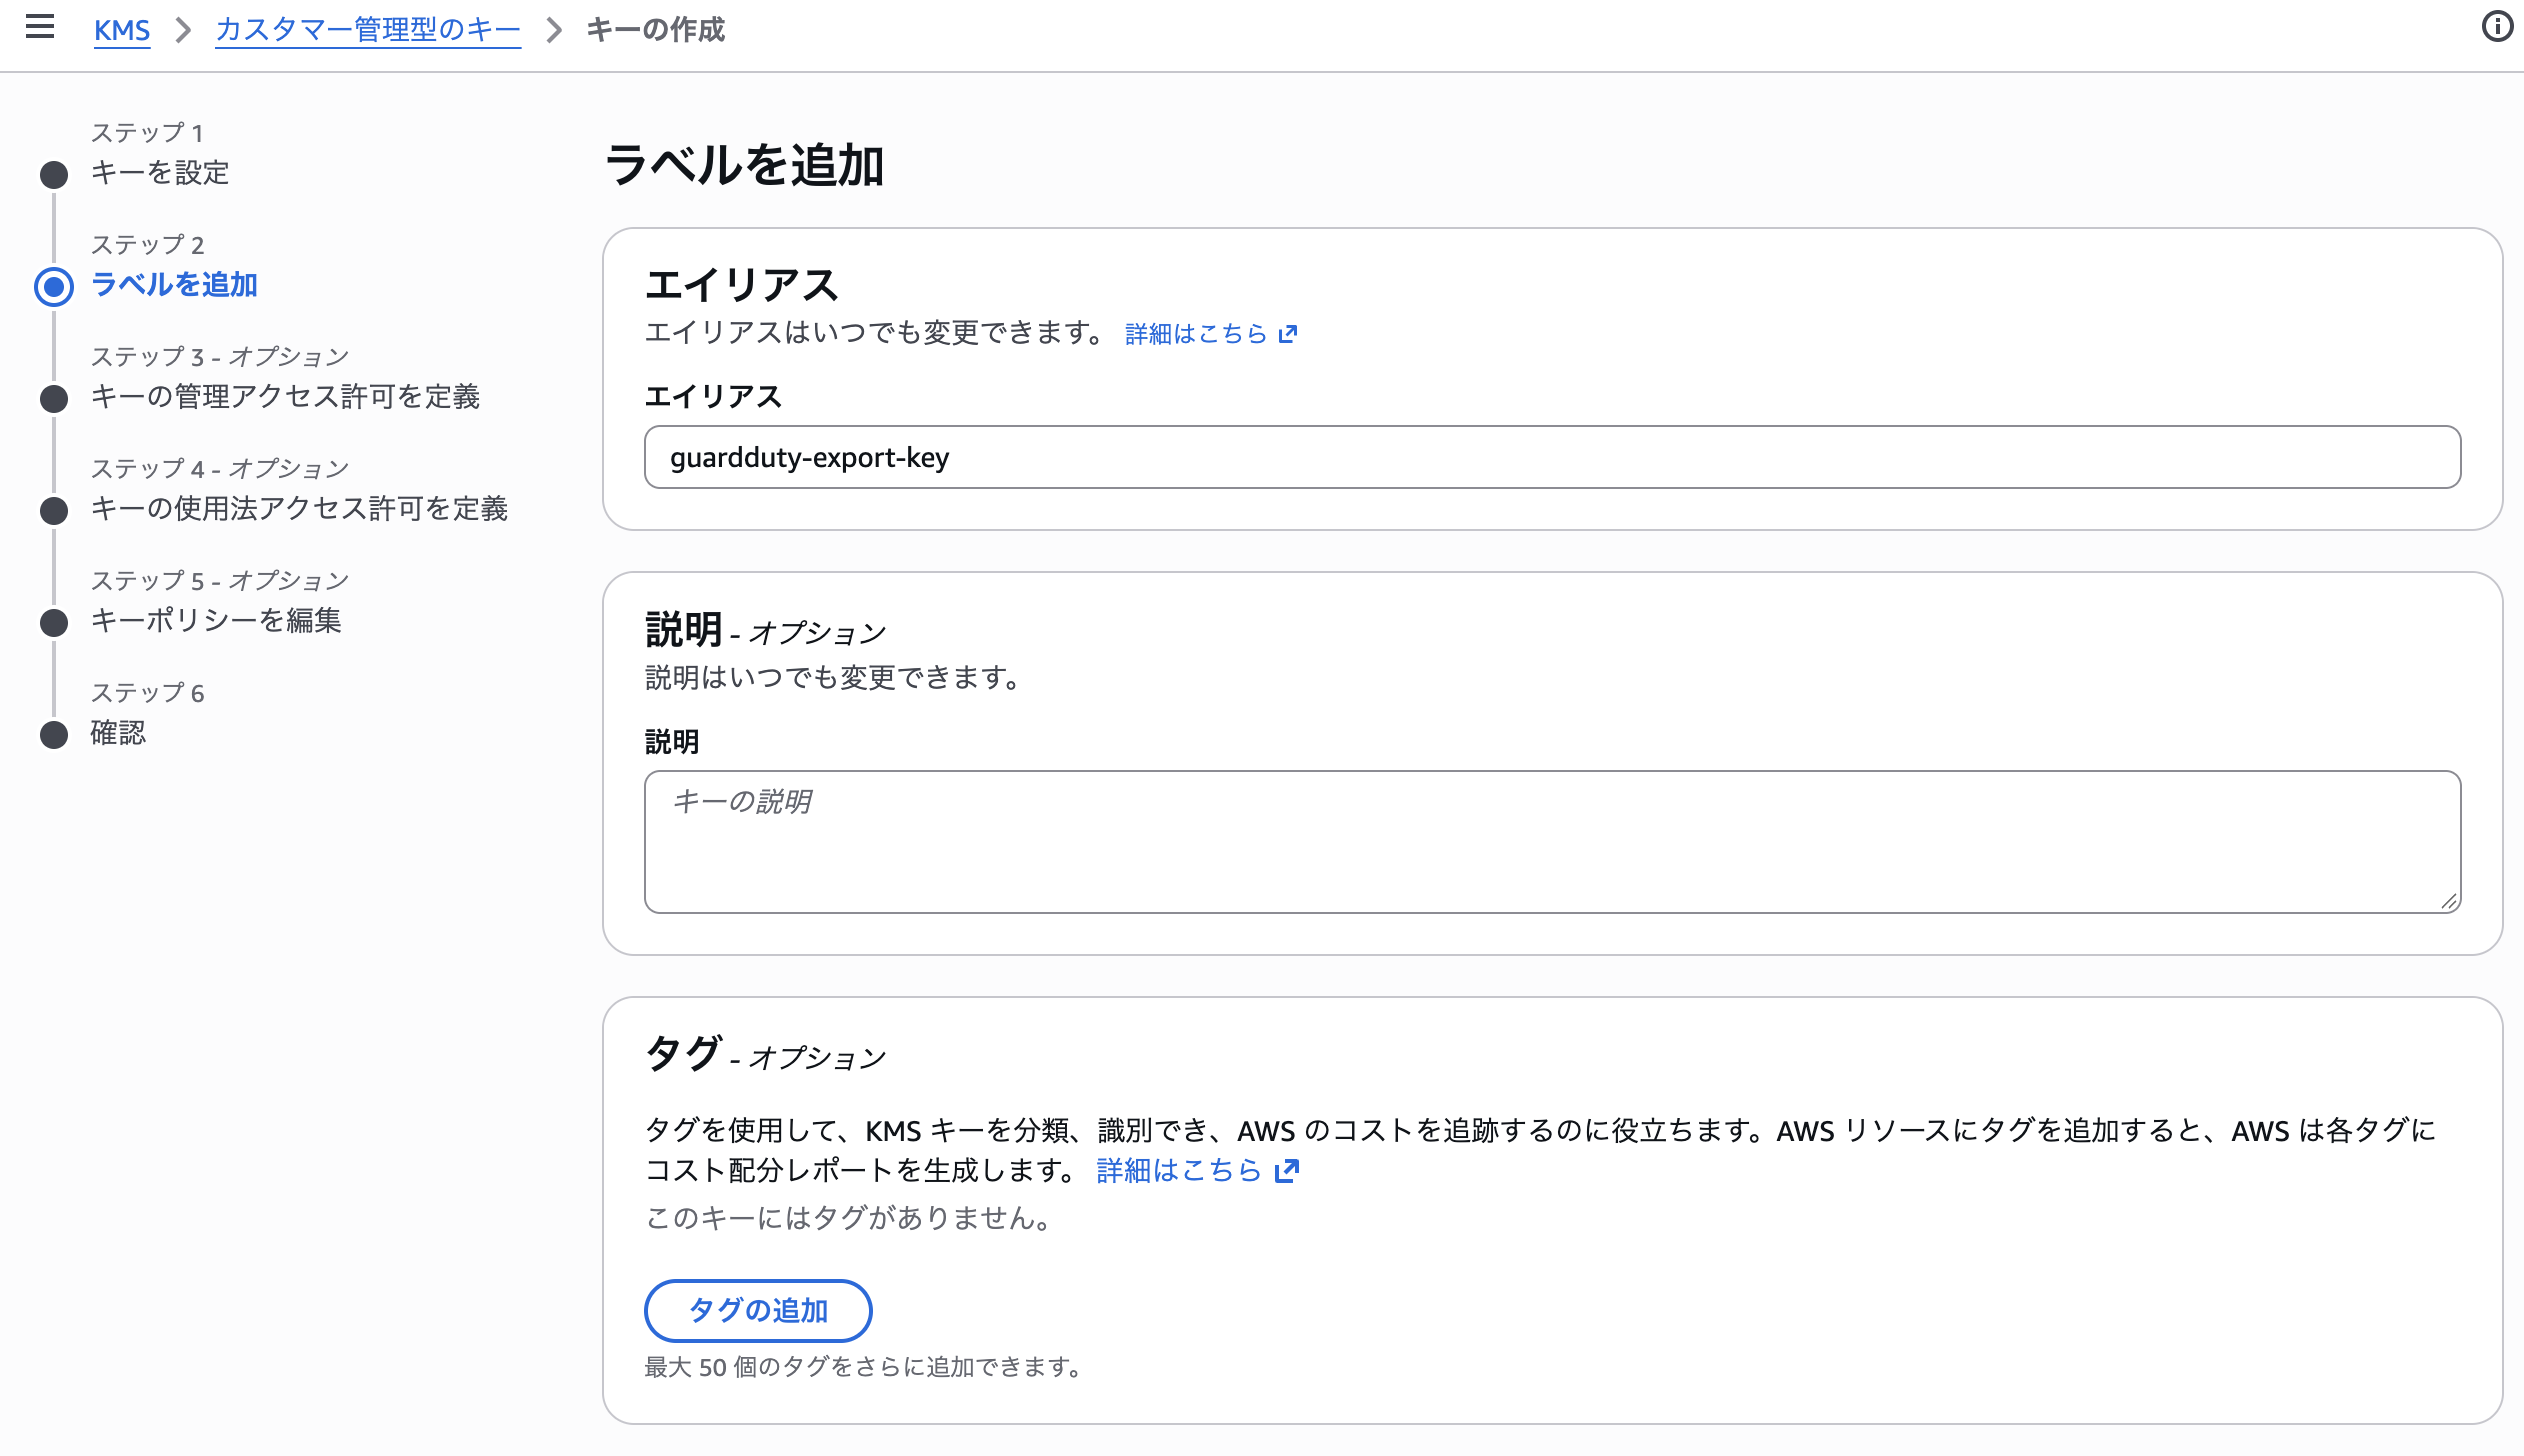Click external link icon beside alias help
2524x1456 pixels.
coord(1288,334)
